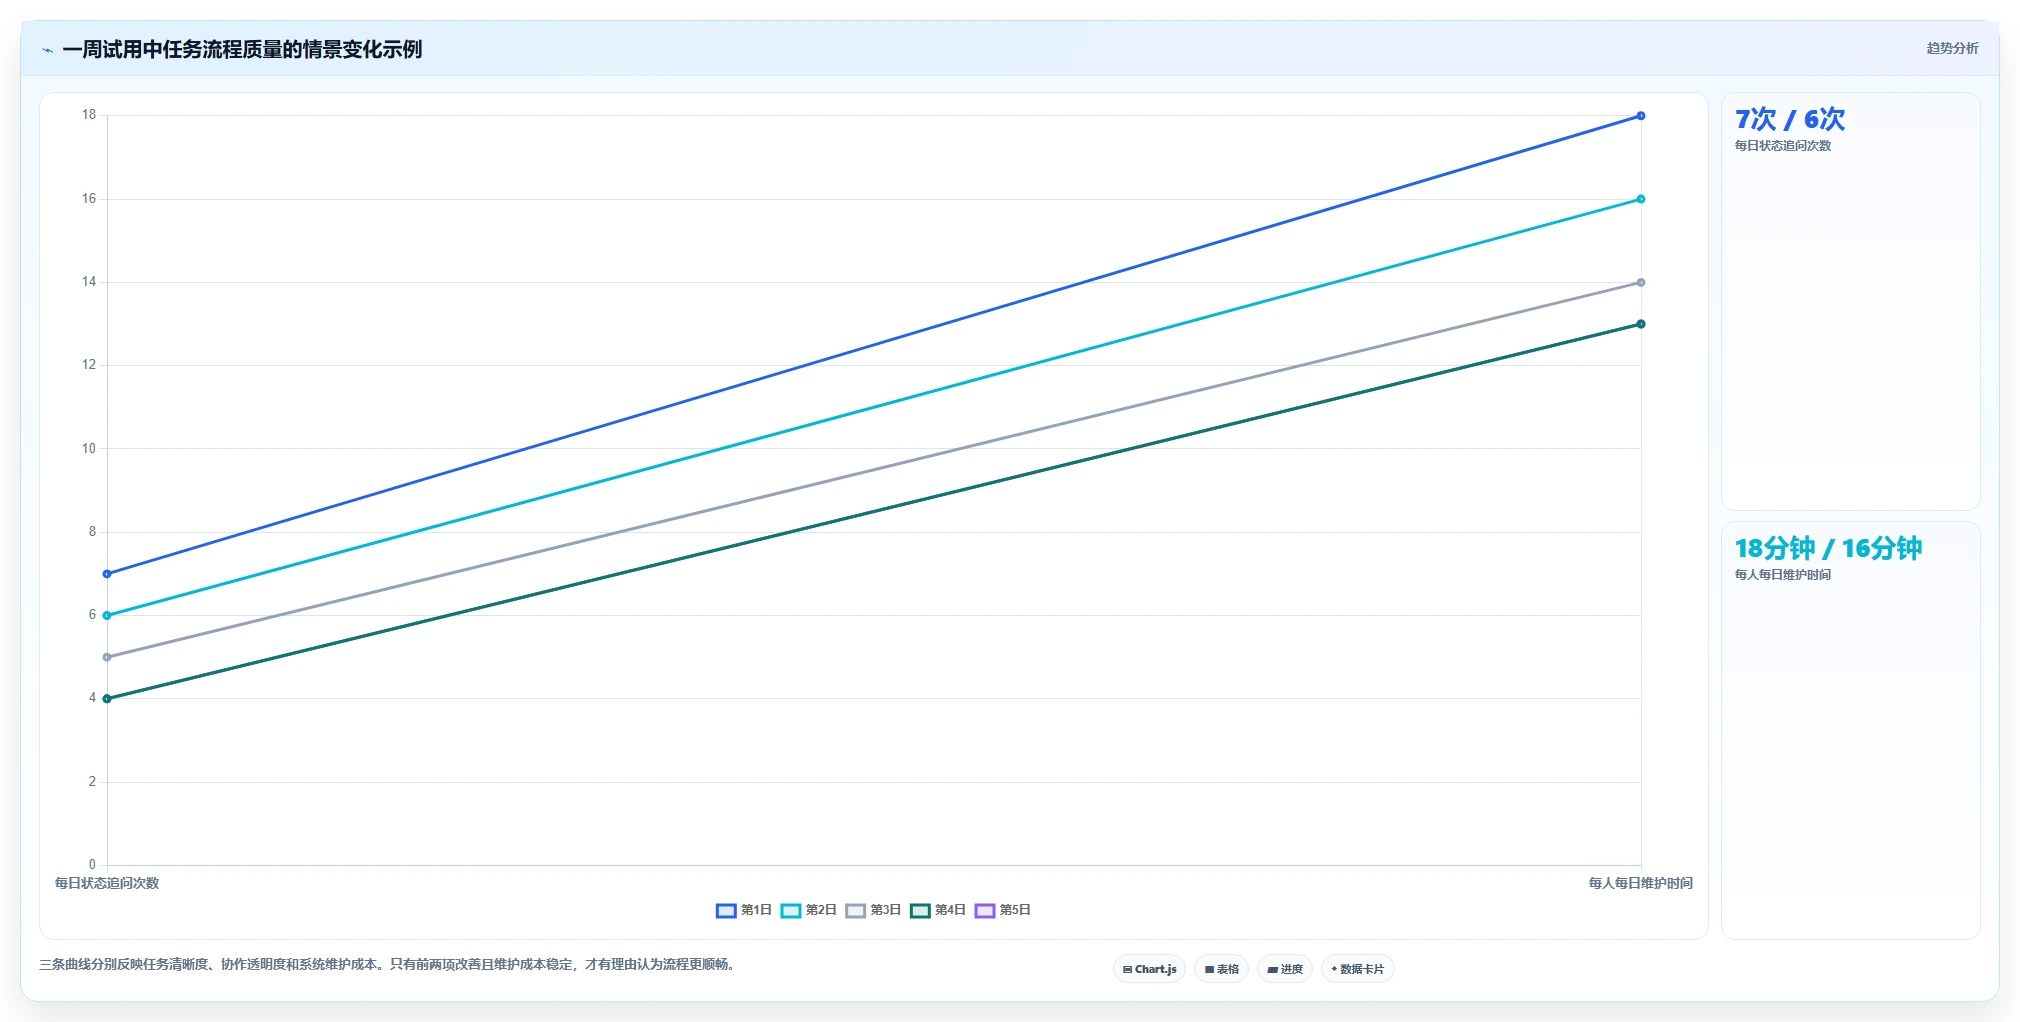Click the trend icon beside the chart title
2020x1022 pixels.
47,50
